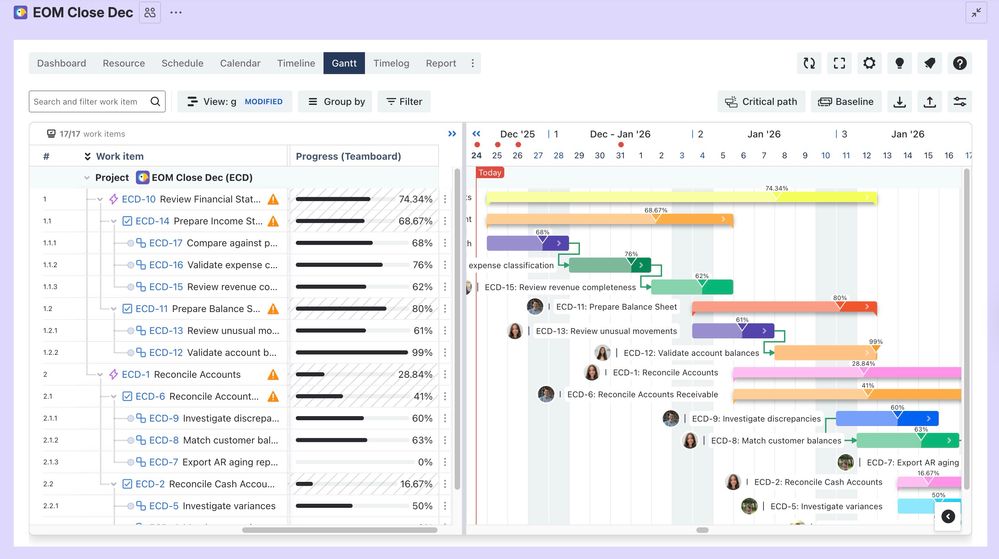
Task: Click the table horizontal scrollbar
Action: pyautogui.click(x=340, y=530)
